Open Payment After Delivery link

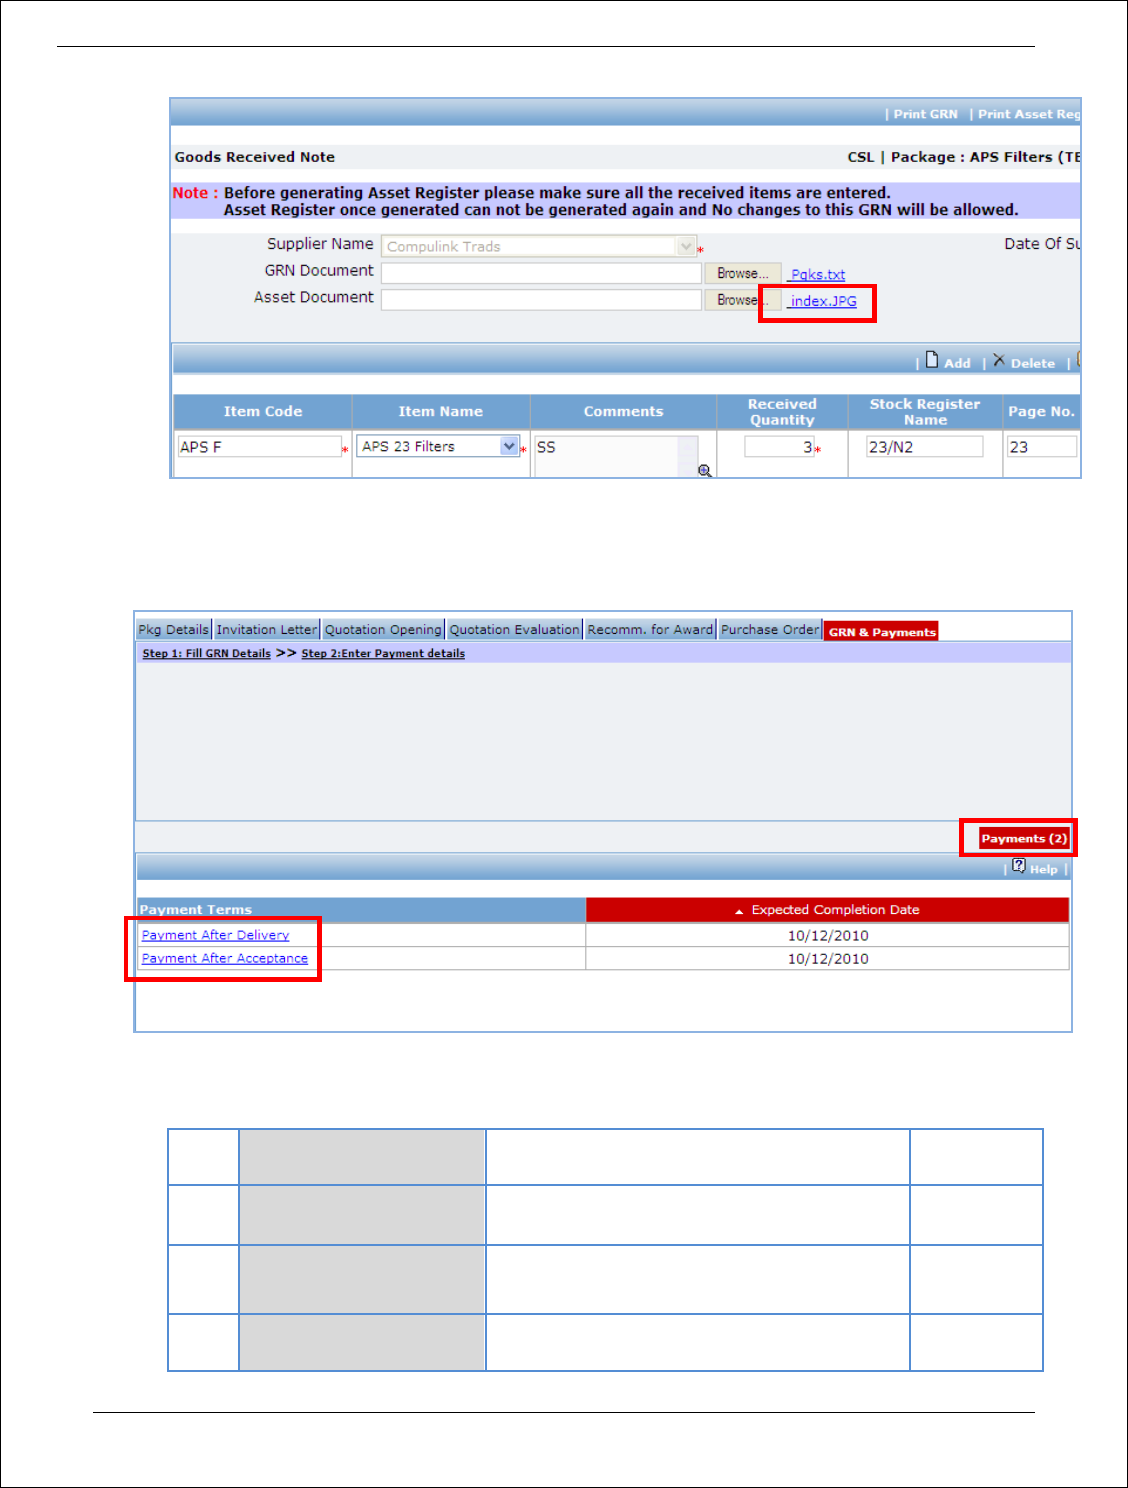click(x=215, y=935)
